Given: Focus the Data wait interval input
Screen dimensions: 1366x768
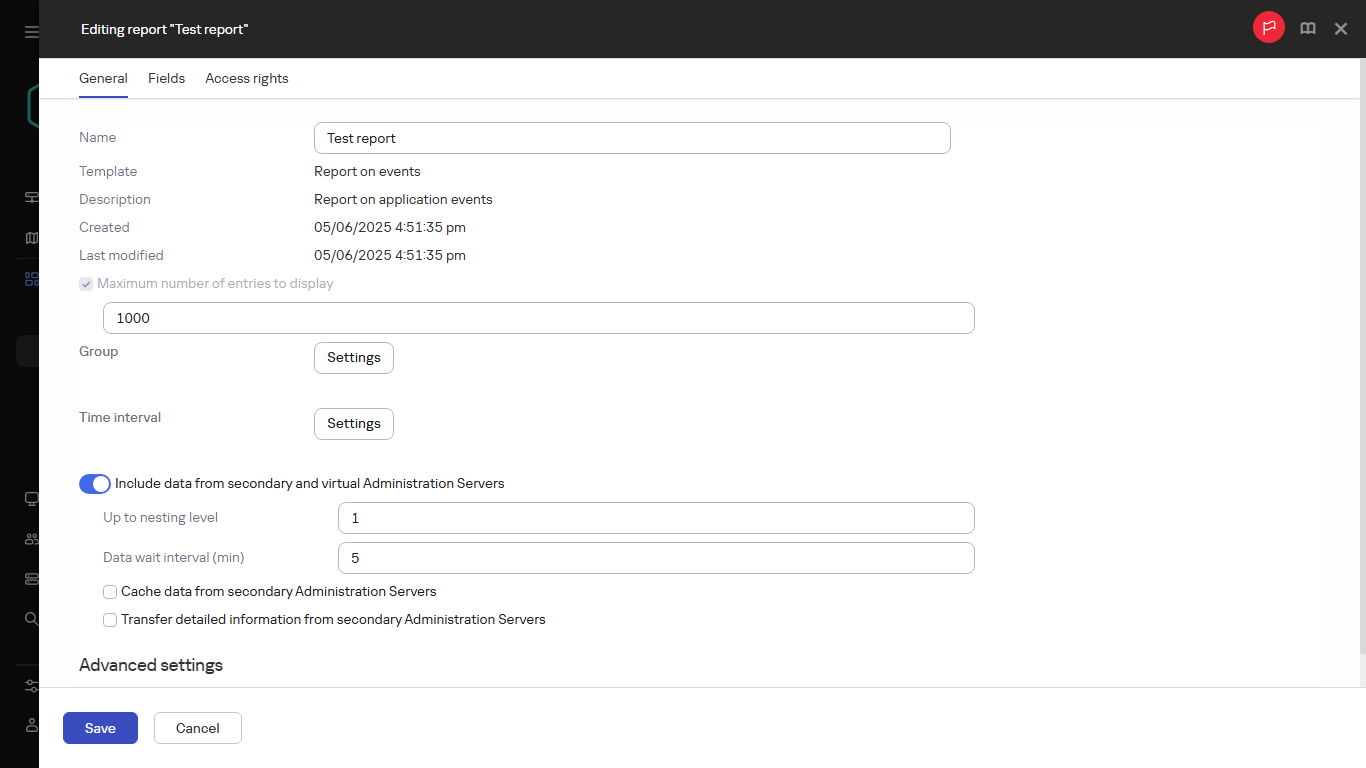Looking at the screenshot, I should (656, 558).
